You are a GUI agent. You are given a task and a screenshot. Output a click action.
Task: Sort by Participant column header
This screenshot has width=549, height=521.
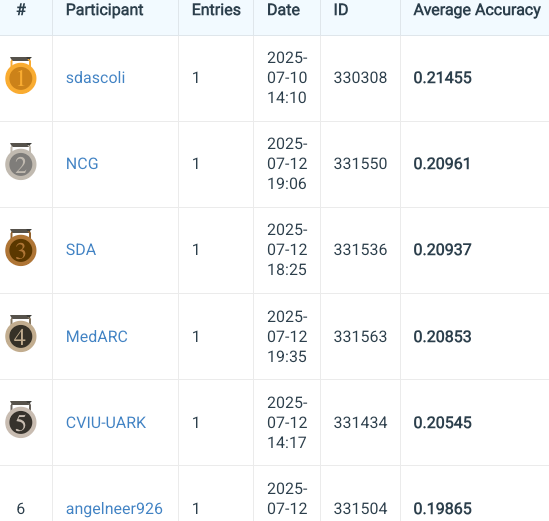[104, 10]
